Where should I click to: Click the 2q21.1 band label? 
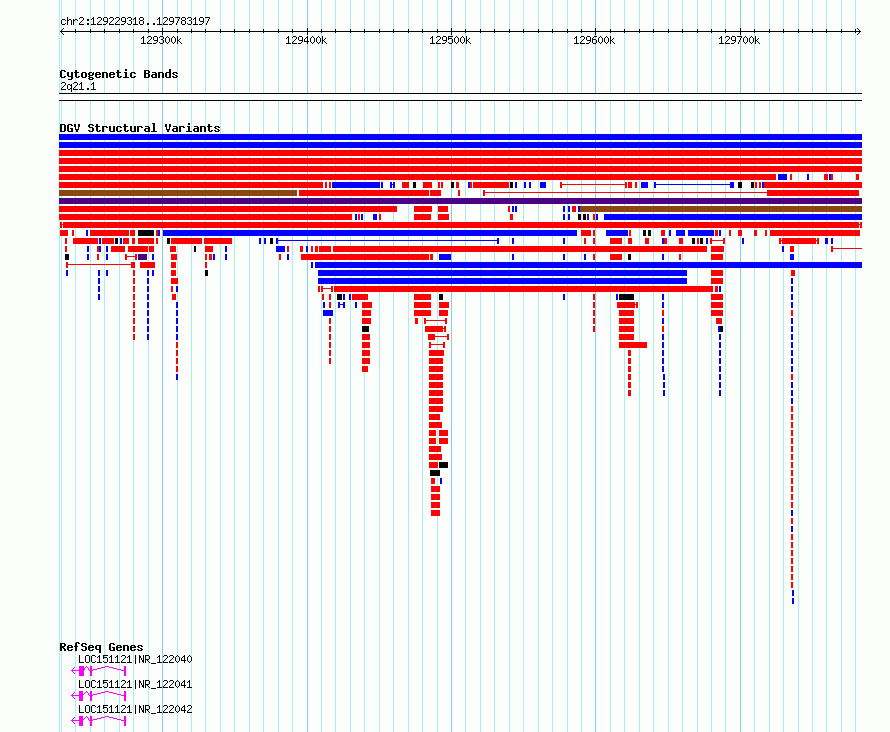coord(78,86)
